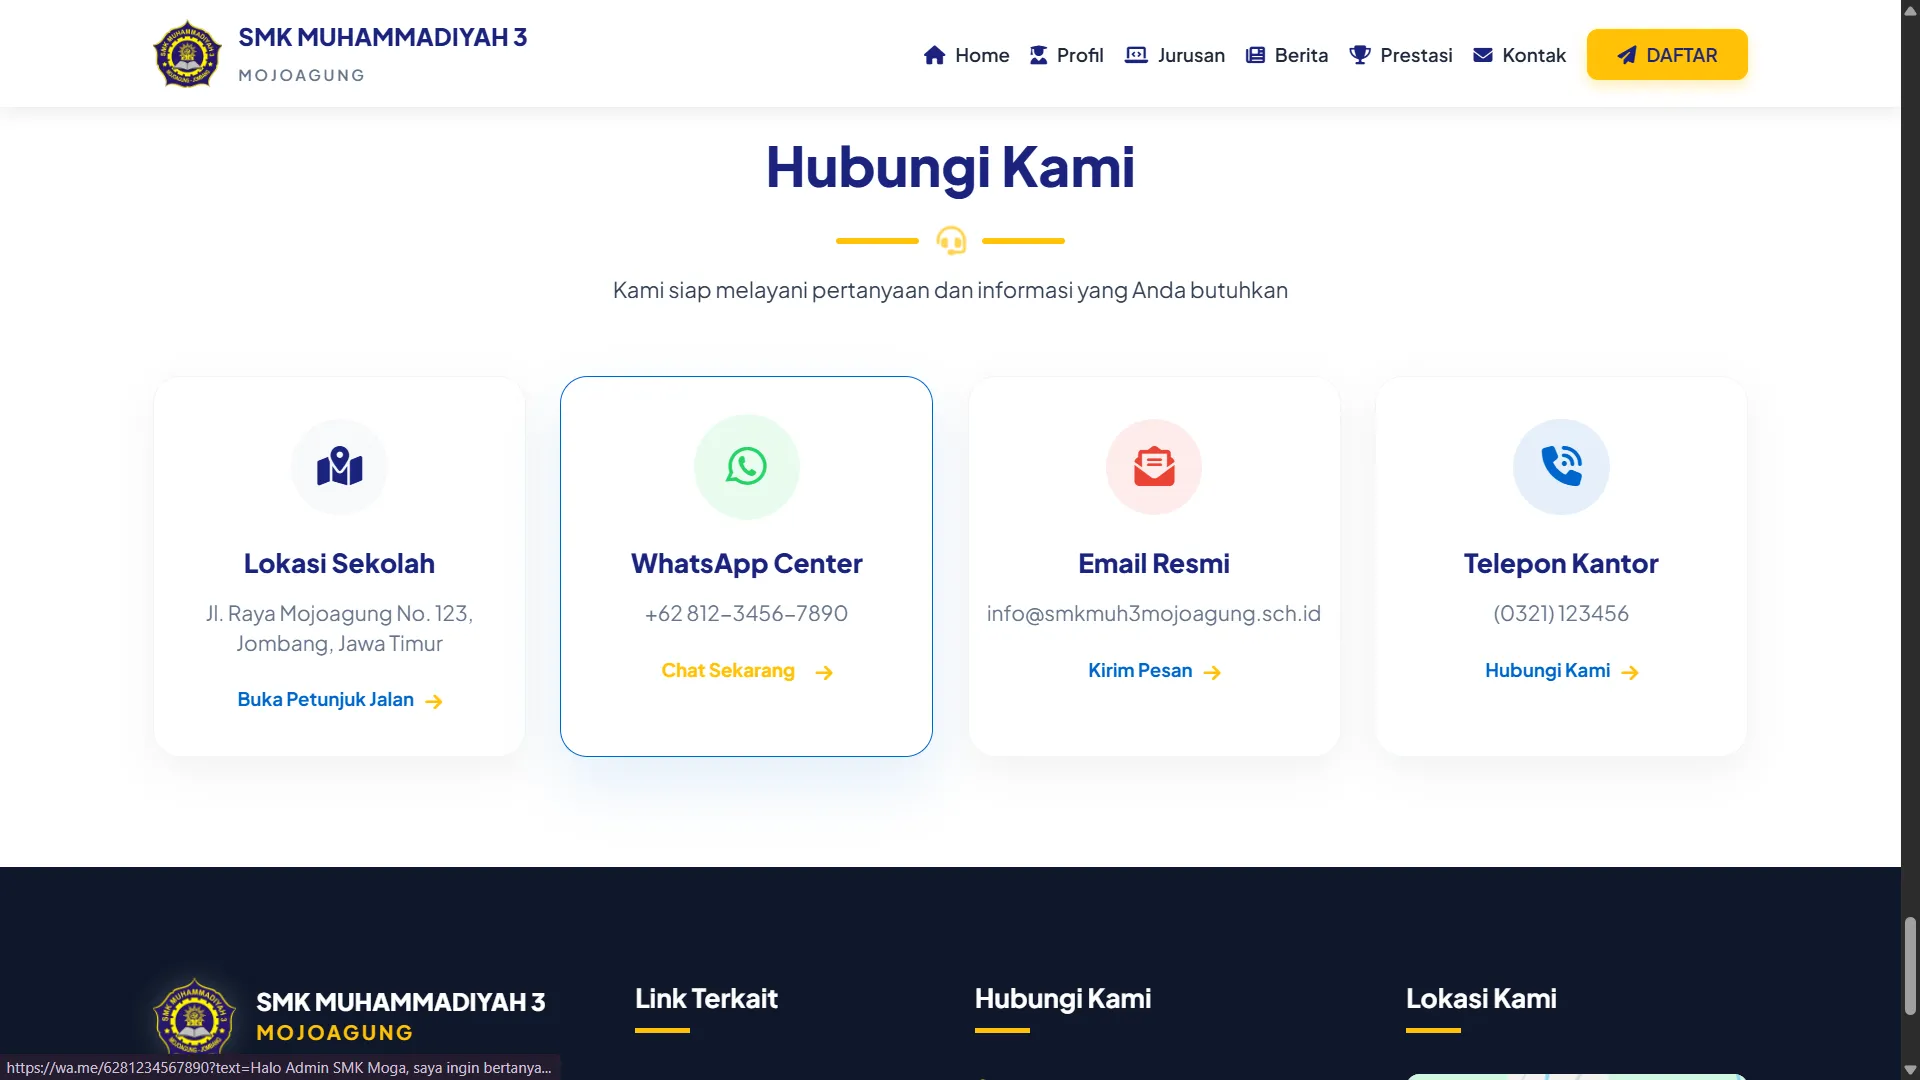Click the Chat Sekarang link

[x=728, y=671]
